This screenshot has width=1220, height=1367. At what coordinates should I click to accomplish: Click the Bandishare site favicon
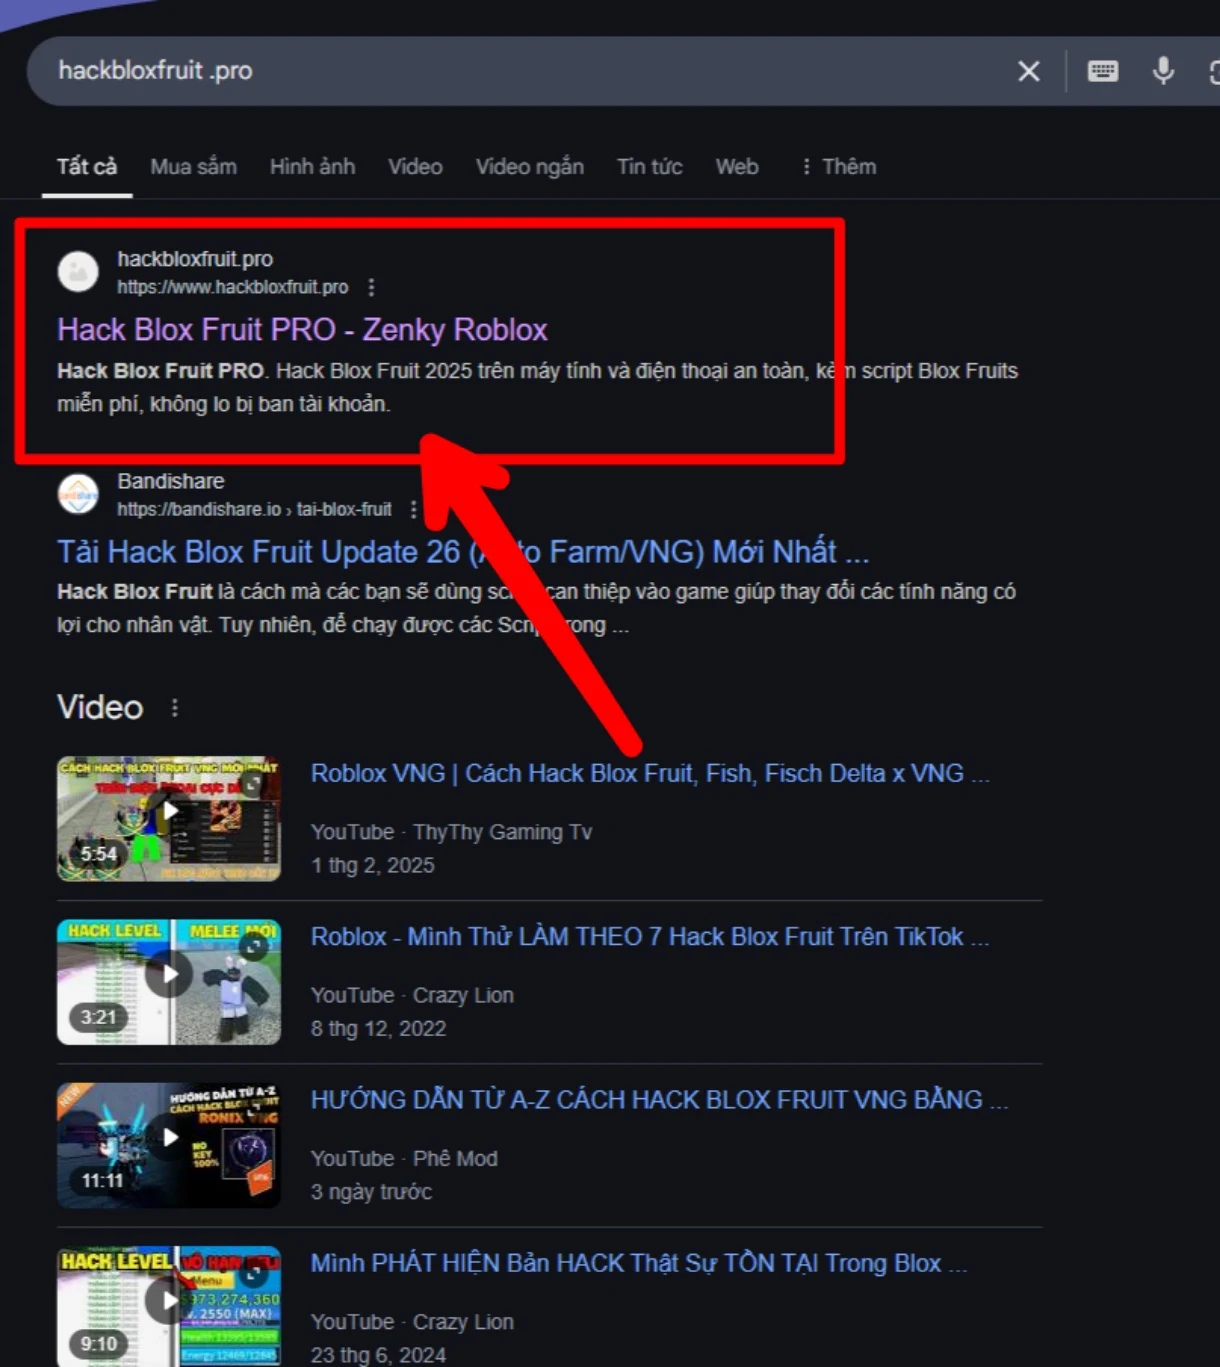[x=78, y=494]
